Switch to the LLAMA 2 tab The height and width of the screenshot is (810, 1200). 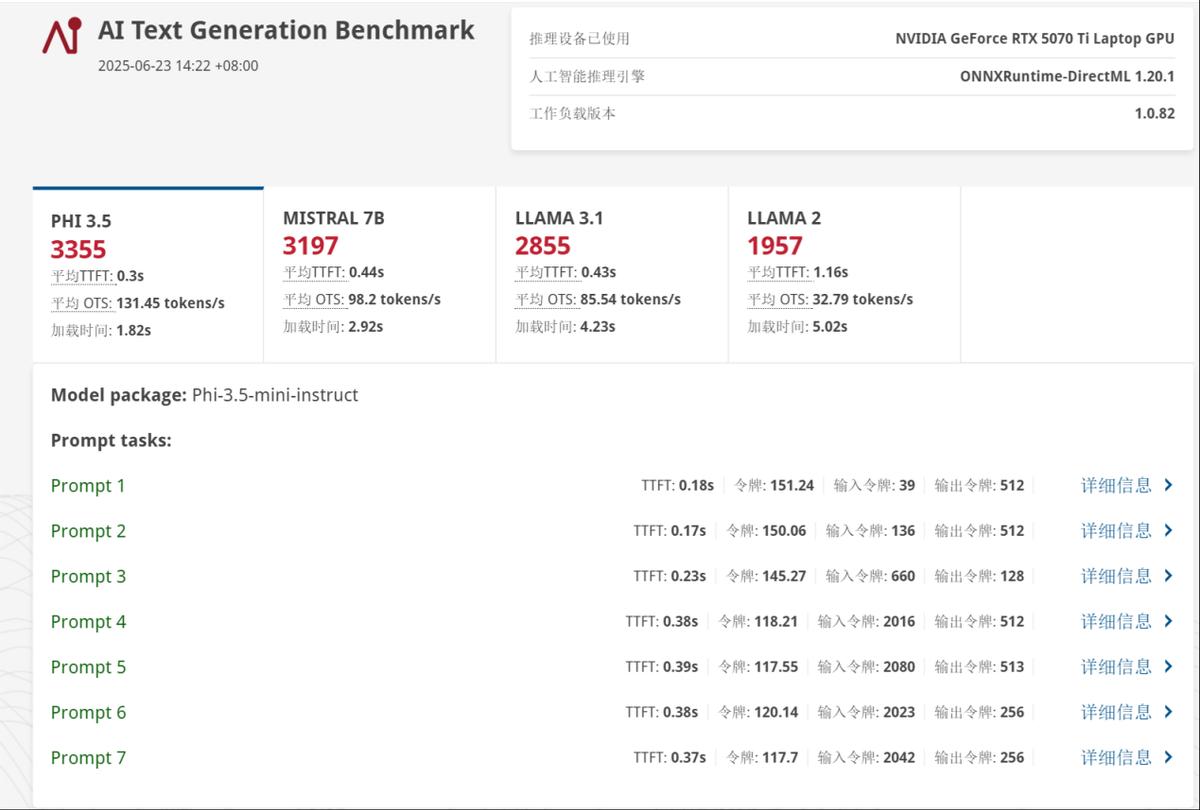click(x=843, y=274)
